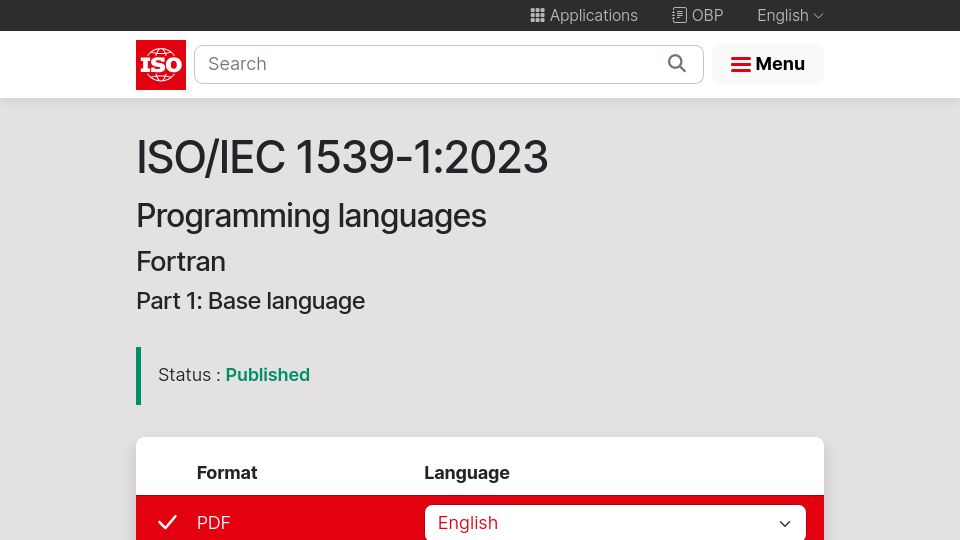The width and height of the screenshot is (960, 540).
Task: Select the PDF format row checkmark
Action: 167,522
